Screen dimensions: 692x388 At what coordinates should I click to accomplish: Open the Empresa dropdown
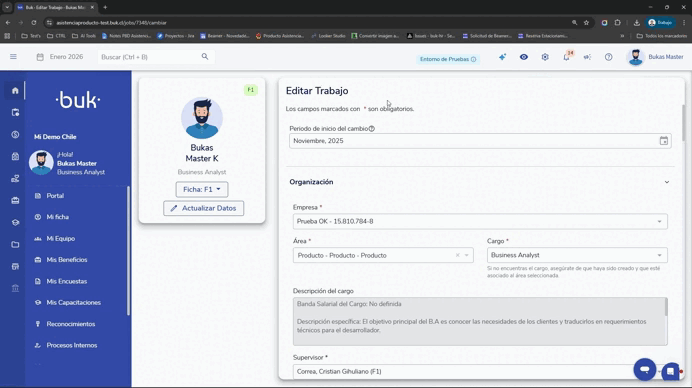pos(480,221)
